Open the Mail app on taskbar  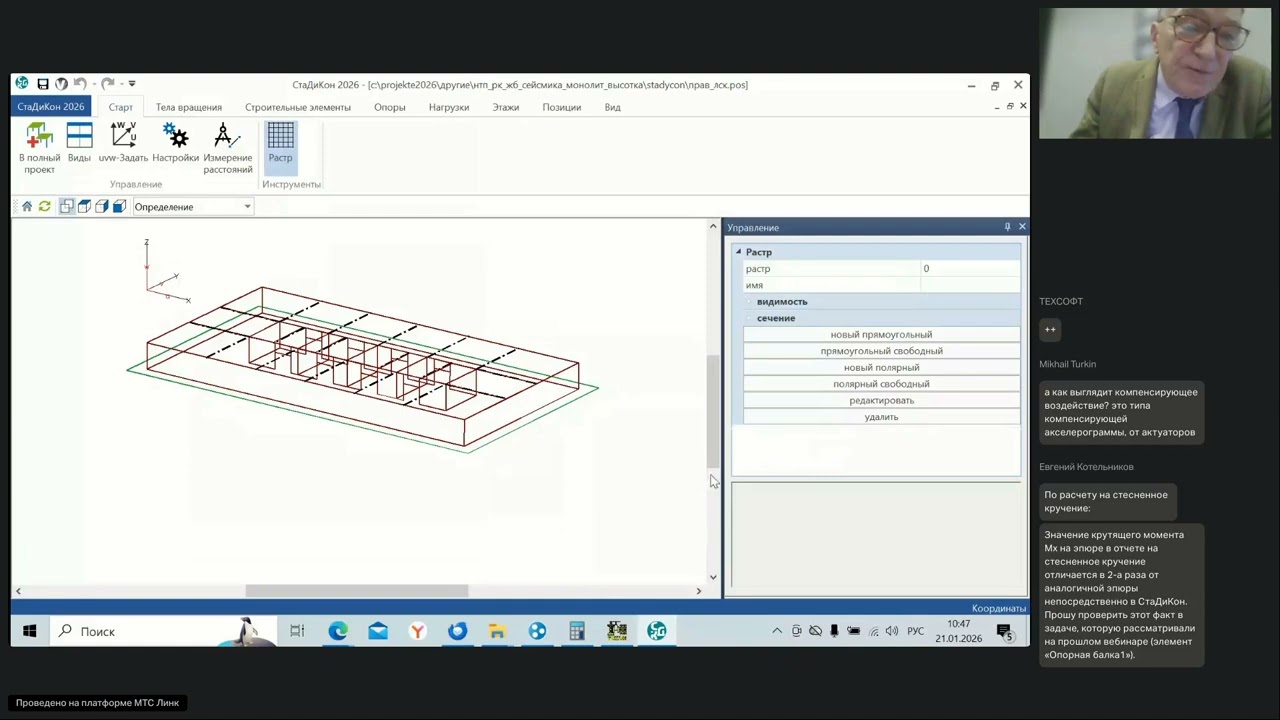coord(378,631)
